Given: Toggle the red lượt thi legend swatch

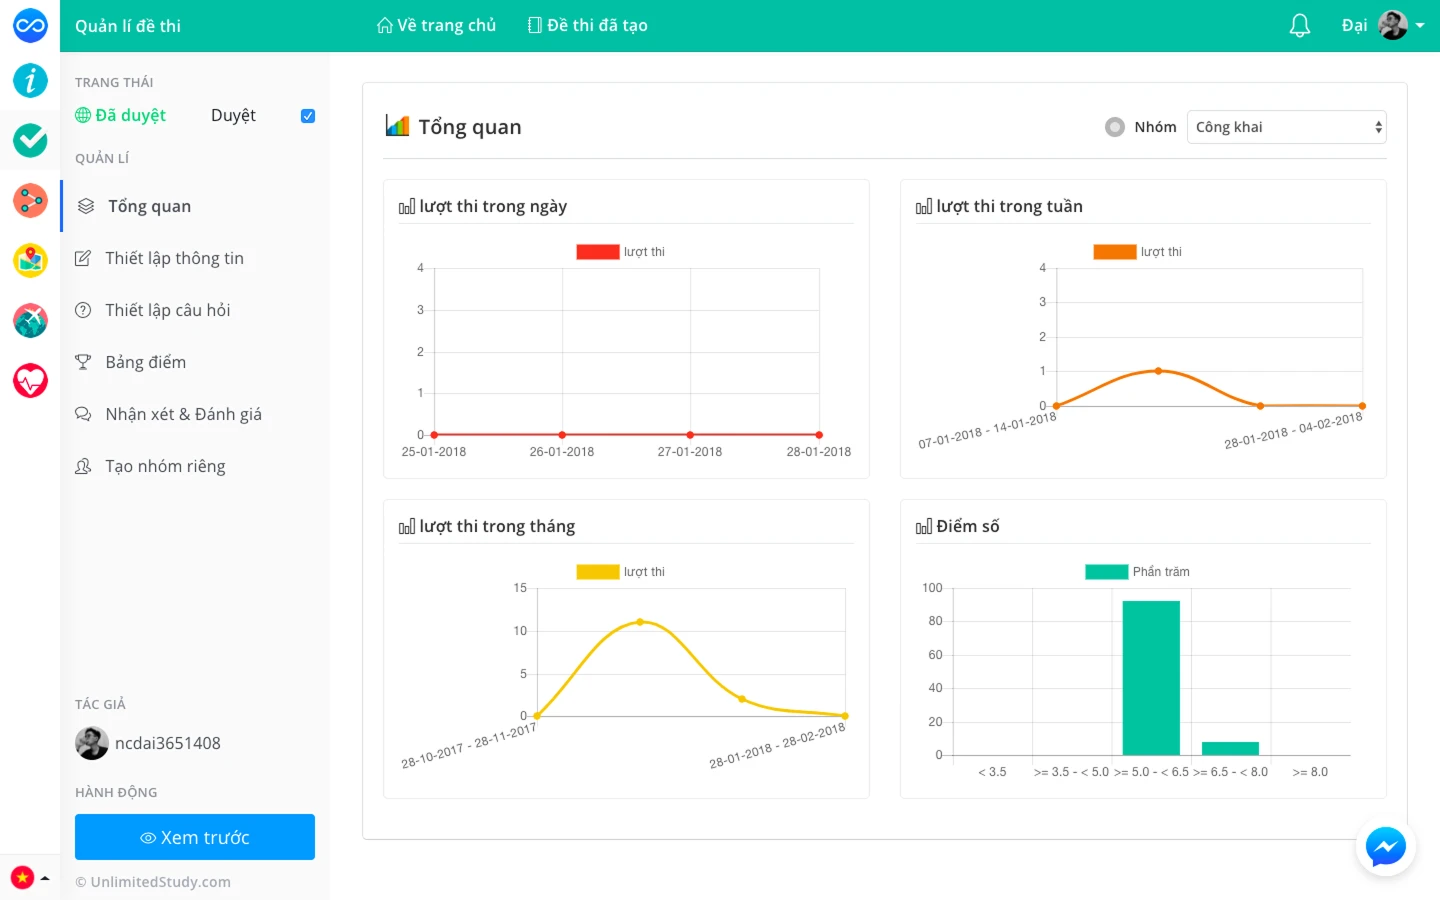Looking at the screenshot, I should (598, 252).
